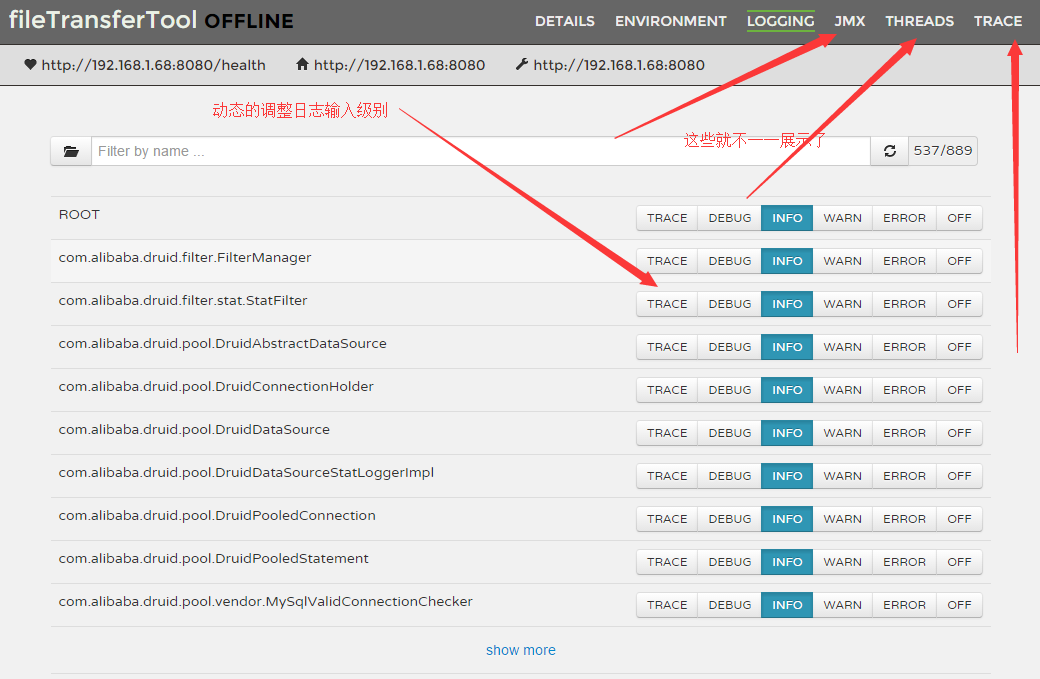Click the wrench management icon
The width and height of the screenshot is (1040, 679).
[522, 64]
